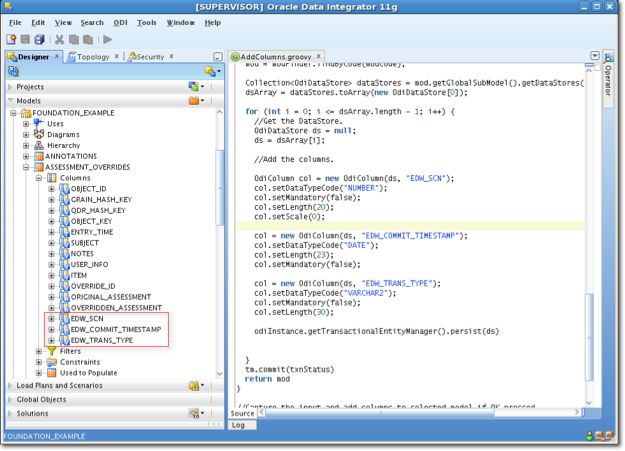The width and height of the screenshot is (625, 451).
Task: Click the New toolbar icon
Action: click(11, 39)
